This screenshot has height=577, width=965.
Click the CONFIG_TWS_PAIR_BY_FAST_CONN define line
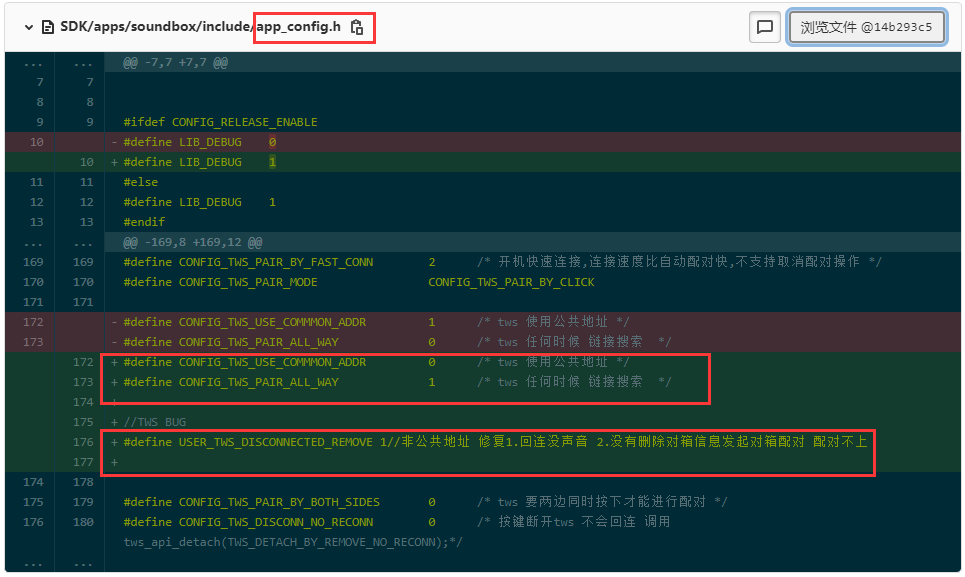(x=502, y=262)
